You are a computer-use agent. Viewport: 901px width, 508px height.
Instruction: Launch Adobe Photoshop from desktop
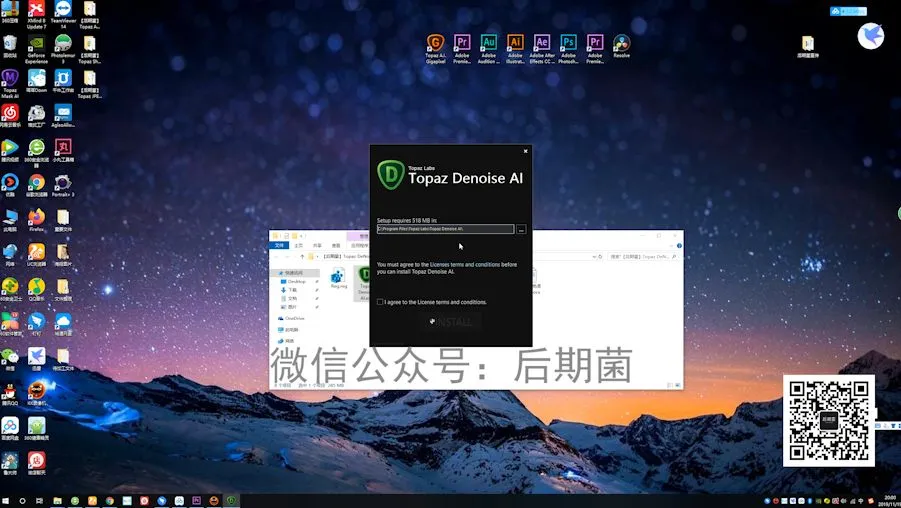568,48
